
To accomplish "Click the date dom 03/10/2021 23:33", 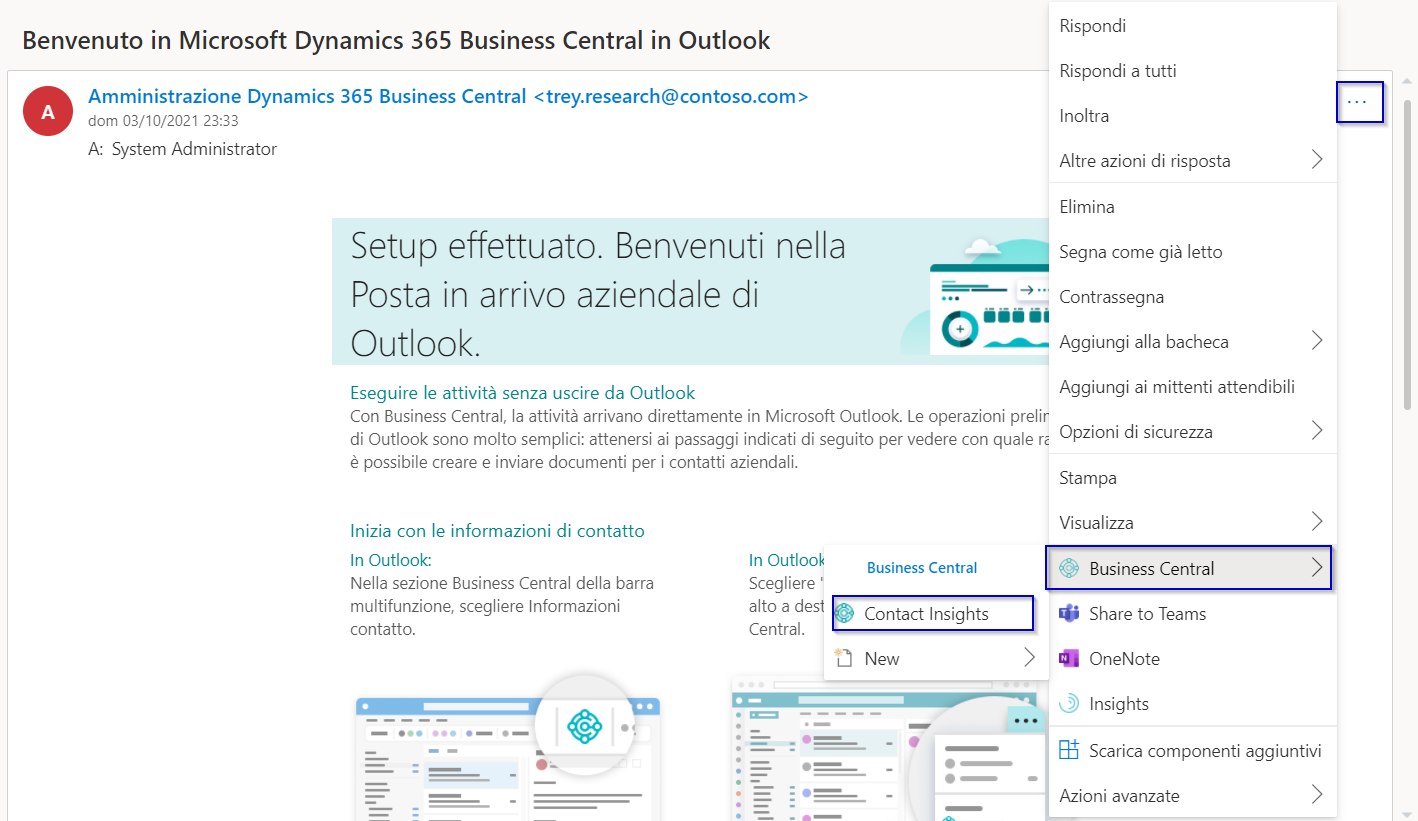I will (163, 120).
